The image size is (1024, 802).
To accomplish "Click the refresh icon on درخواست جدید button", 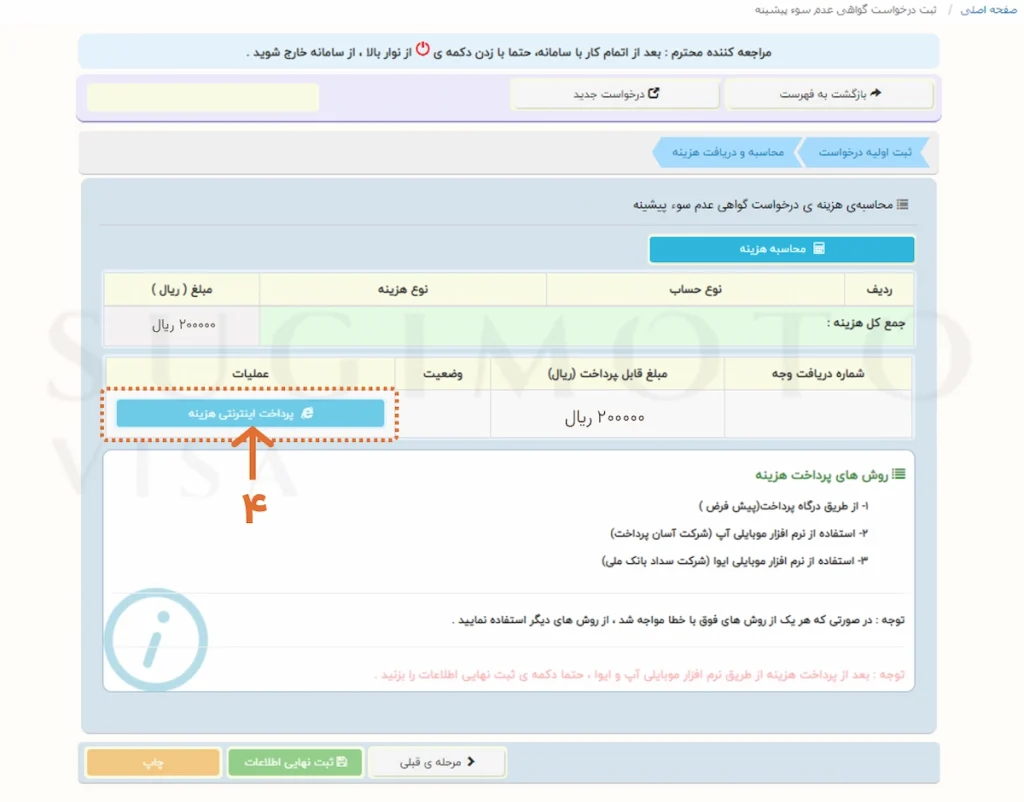I will [x=655, y=93].
